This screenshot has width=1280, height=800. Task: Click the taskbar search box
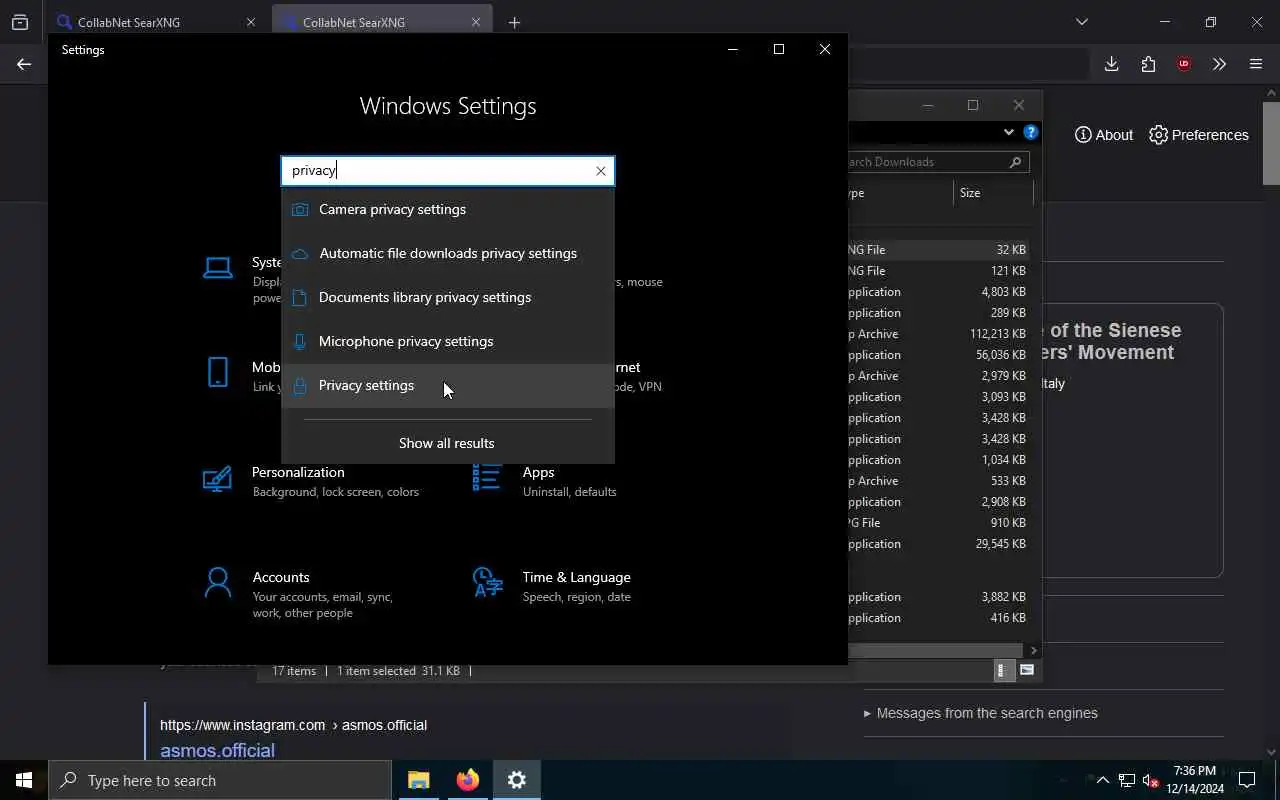click(220, 780)
